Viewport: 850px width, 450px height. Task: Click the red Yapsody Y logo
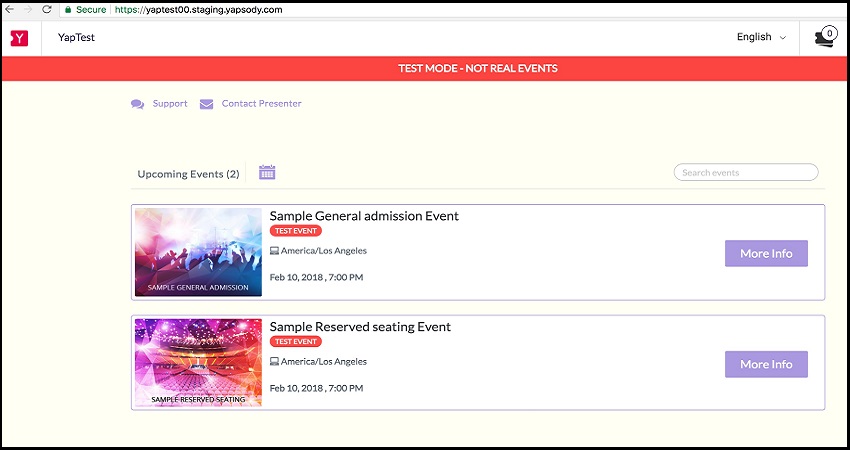pyautogui.click(x=19, y=38)
